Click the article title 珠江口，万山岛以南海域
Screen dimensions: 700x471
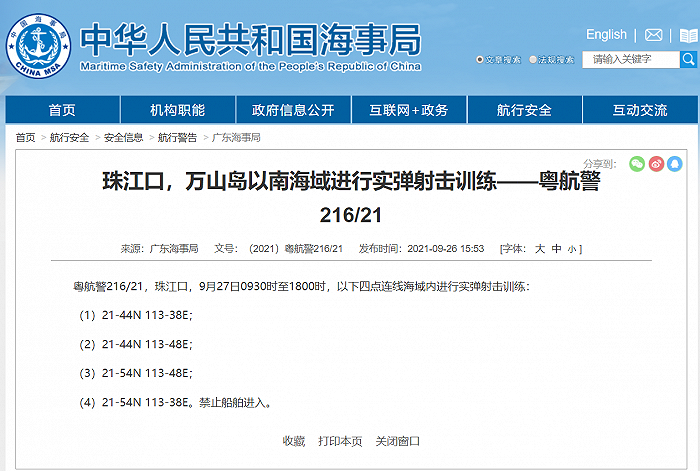(x=351, y=198)
